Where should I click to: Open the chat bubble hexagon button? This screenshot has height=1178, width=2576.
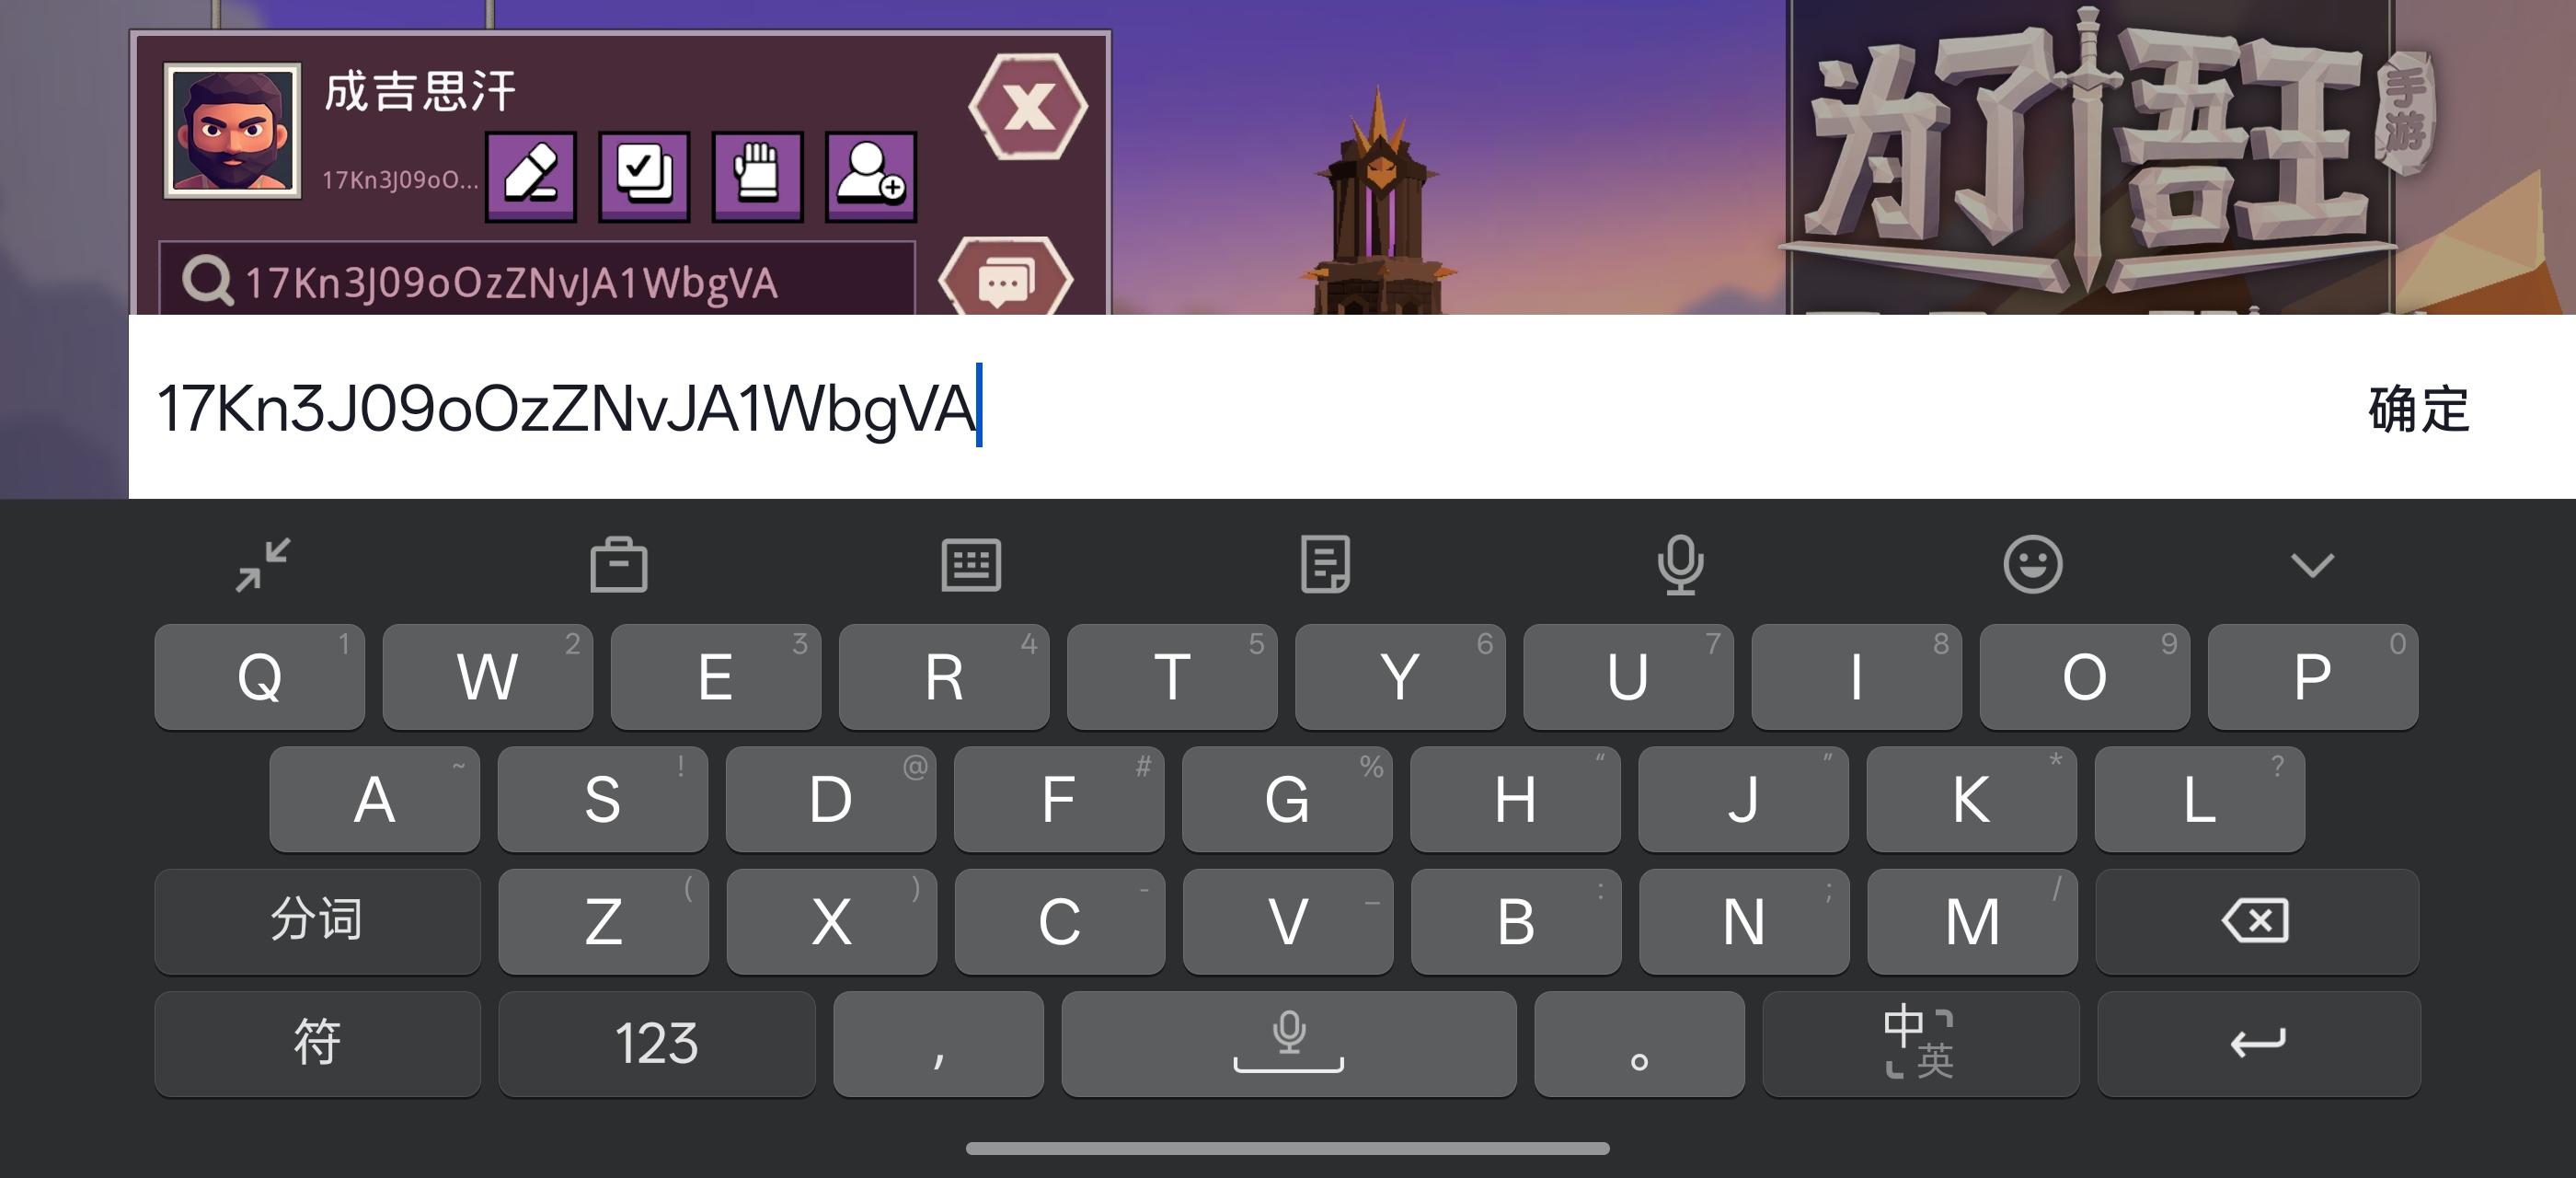1005,279
